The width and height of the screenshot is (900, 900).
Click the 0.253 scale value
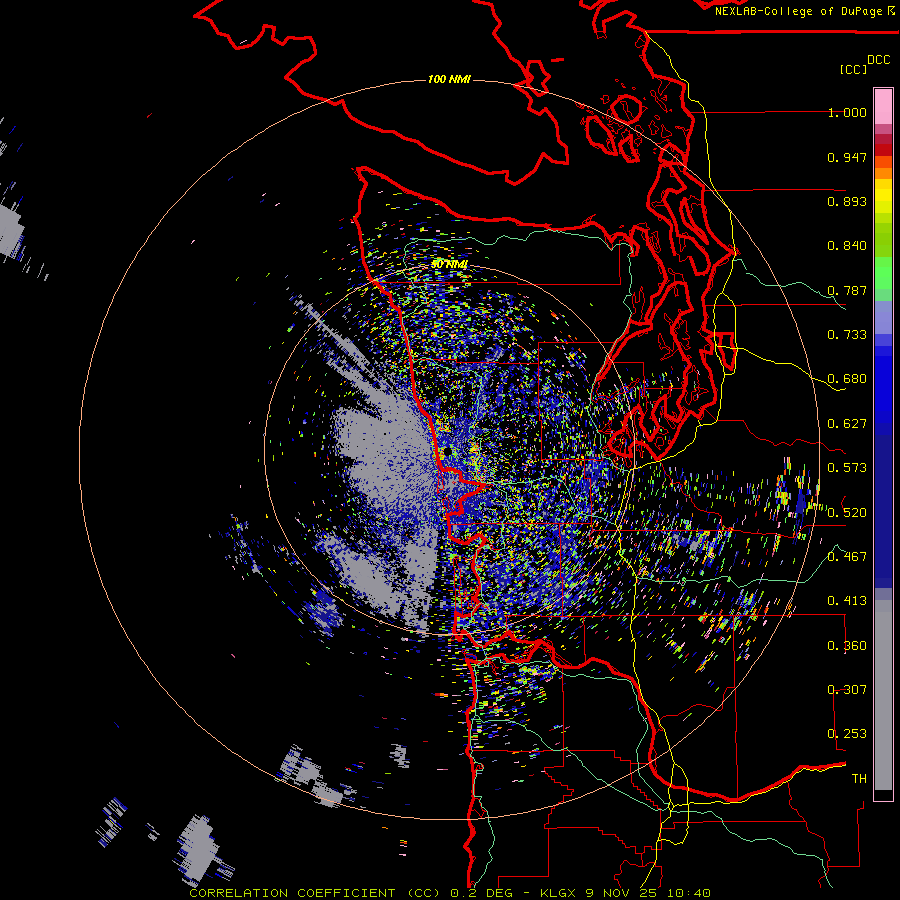pos(847,734)
